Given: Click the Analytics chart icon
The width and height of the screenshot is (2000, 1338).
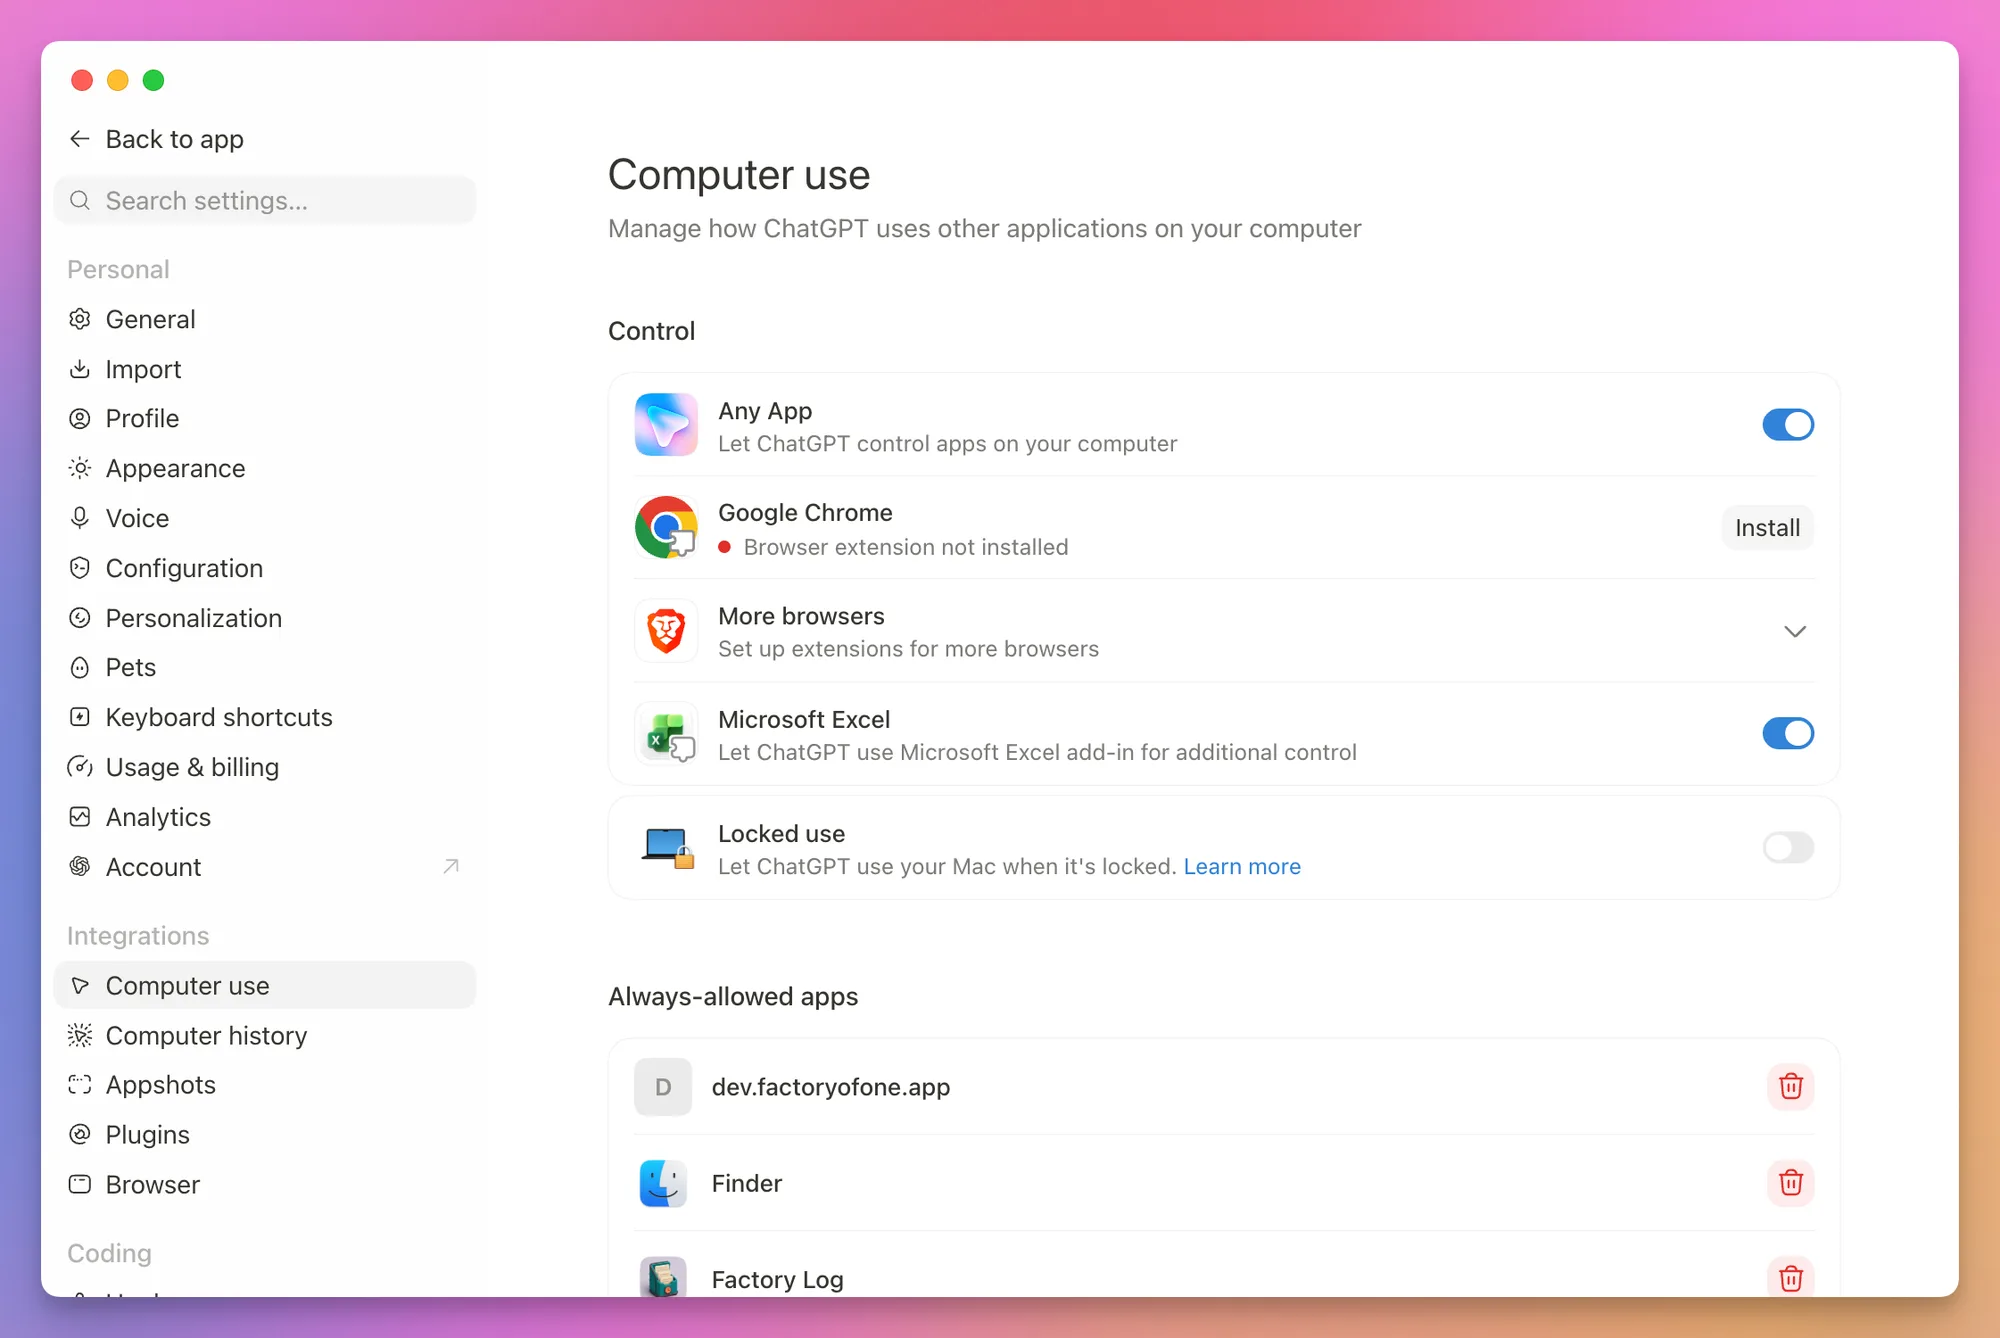Looking at the screenshot, I should tap(80, 817).
